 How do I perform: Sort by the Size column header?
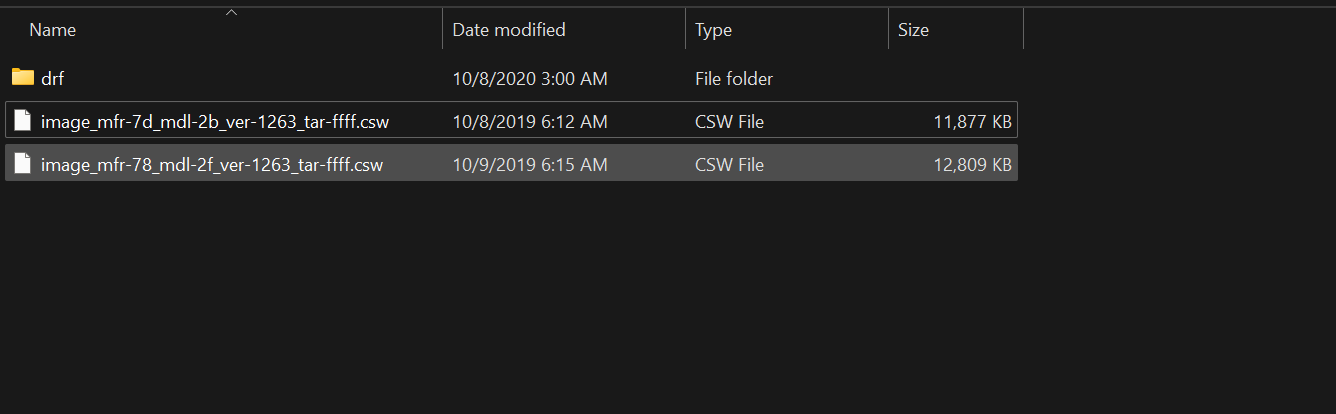(x=913, y=30)
